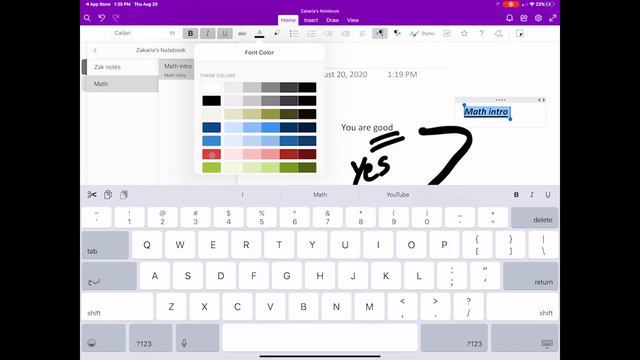Screen dimensions: 640x360
Task: Tap the tab key
Action: (105, 245)
